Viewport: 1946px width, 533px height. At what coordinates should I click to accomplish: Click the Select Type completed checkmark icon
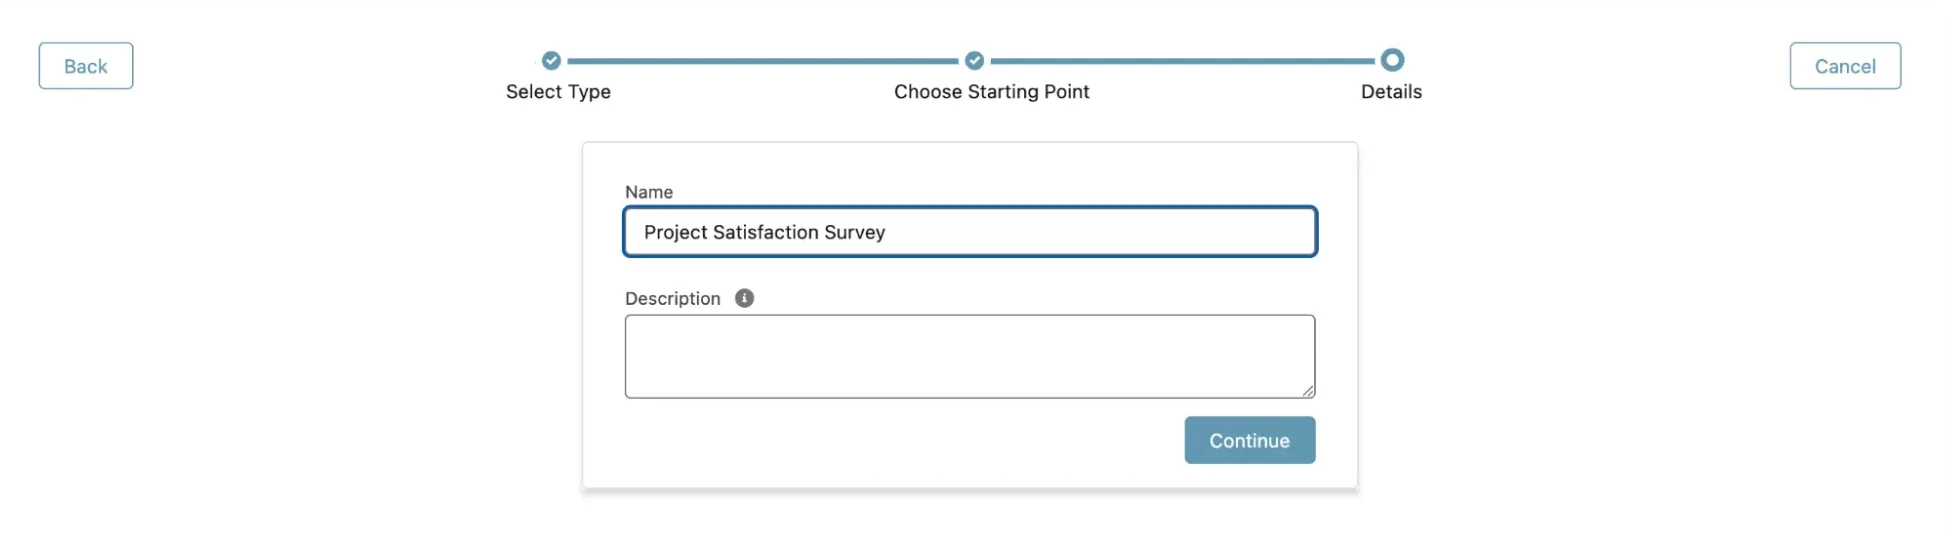[x=551, y=60]
